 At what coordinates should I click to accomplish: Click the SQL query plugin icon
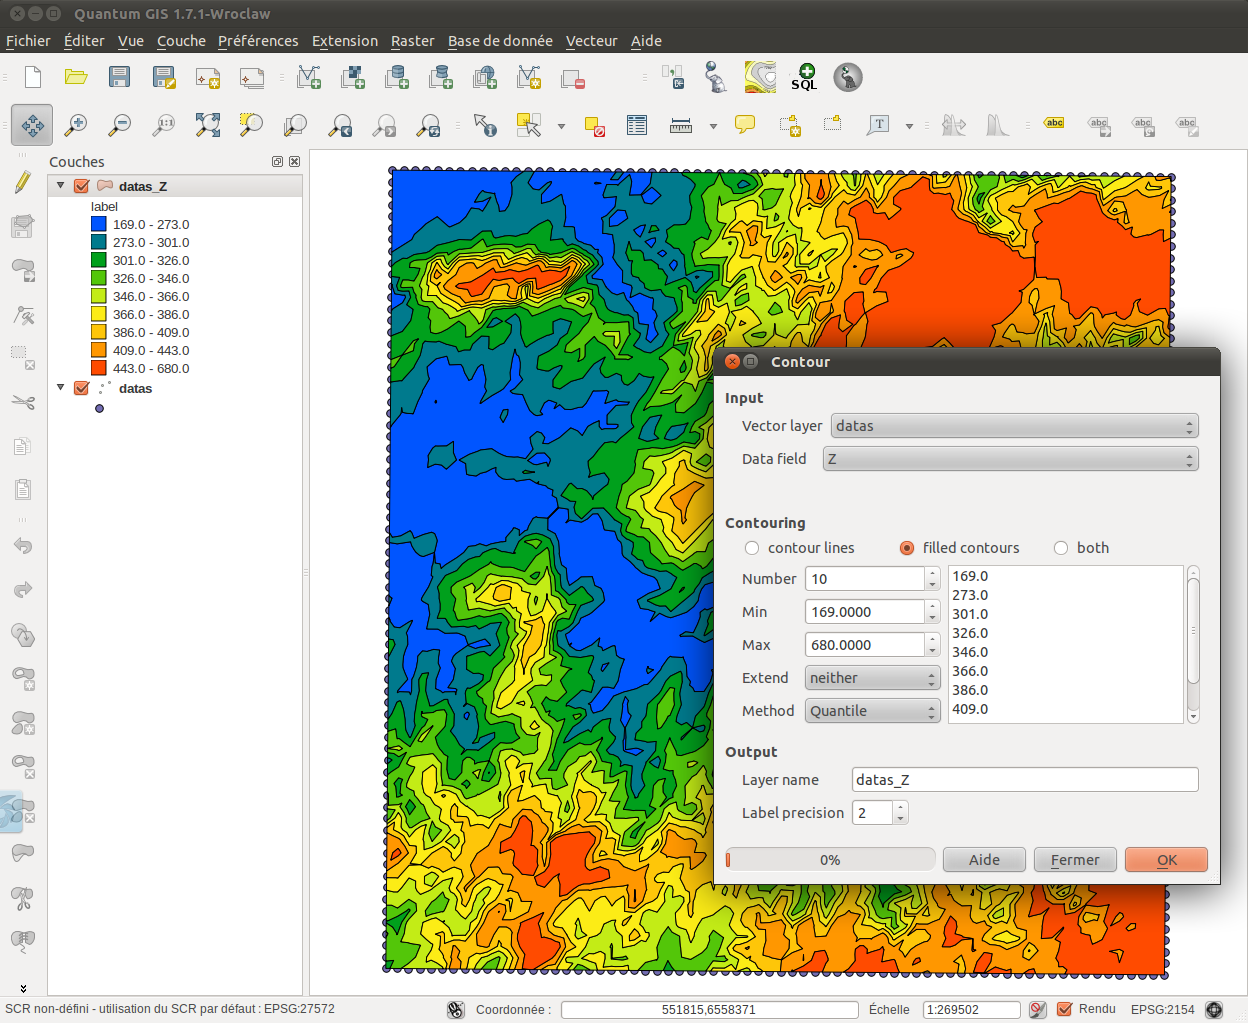coord(804,78)
